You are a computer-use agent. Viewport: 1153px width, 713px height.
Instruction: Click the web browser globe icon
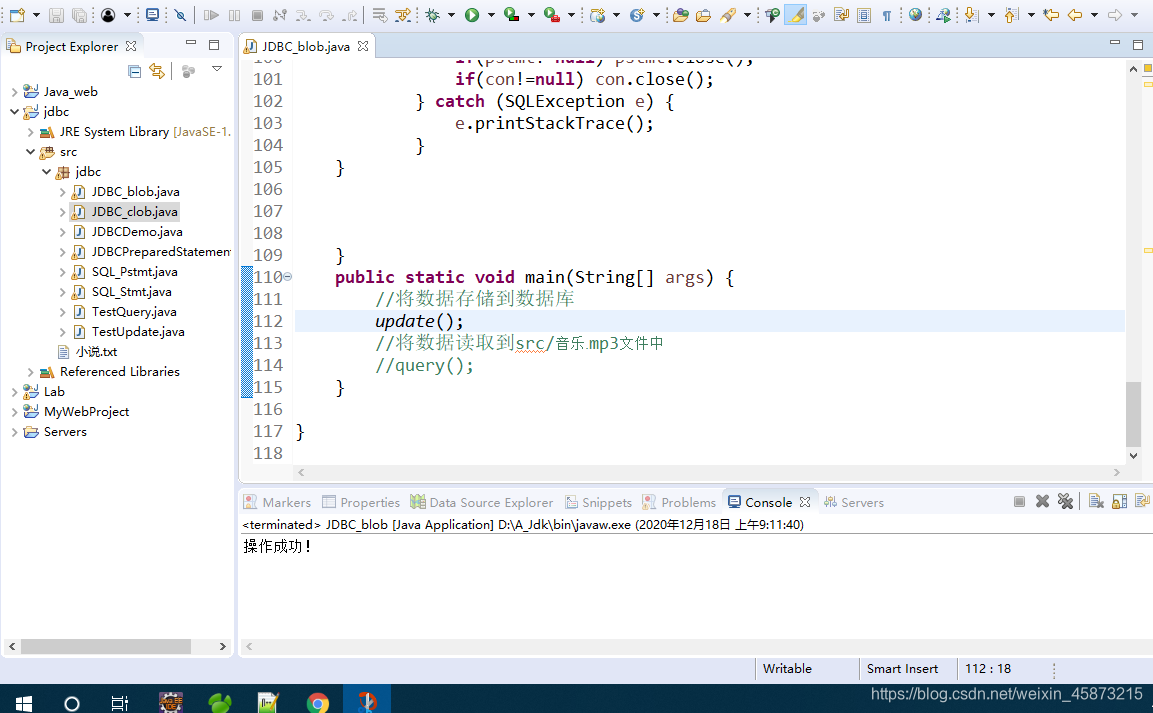915,15
